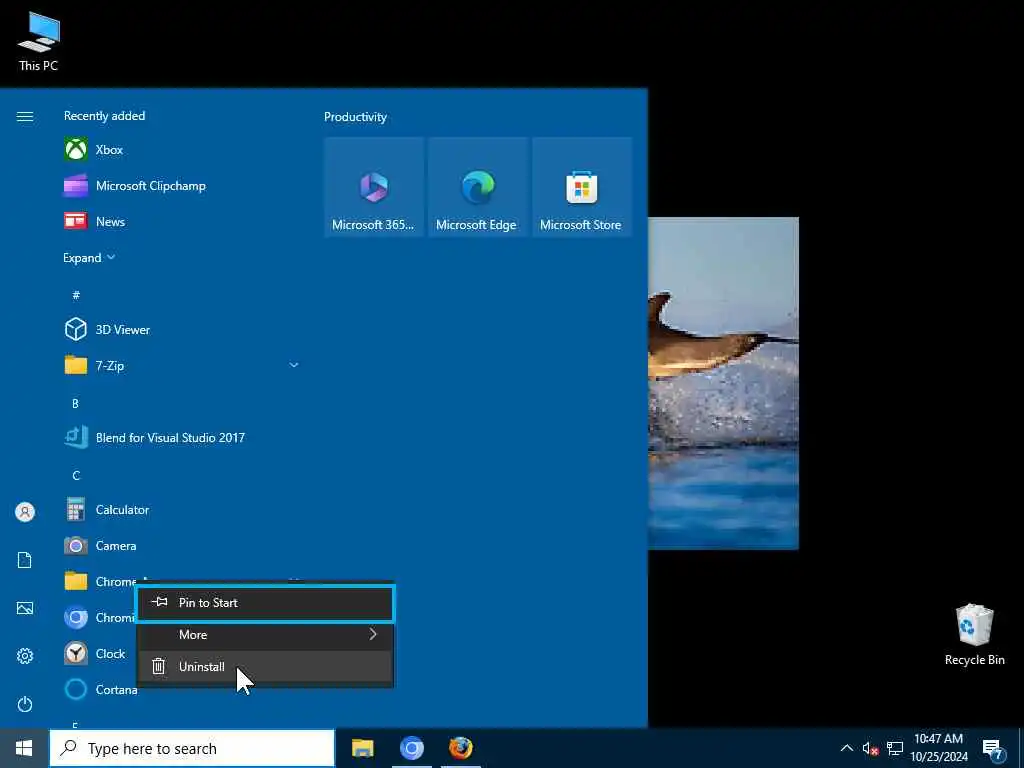The image size is (1024, 768).
Task: Open the News app
Action: click(x=183, y=221)
